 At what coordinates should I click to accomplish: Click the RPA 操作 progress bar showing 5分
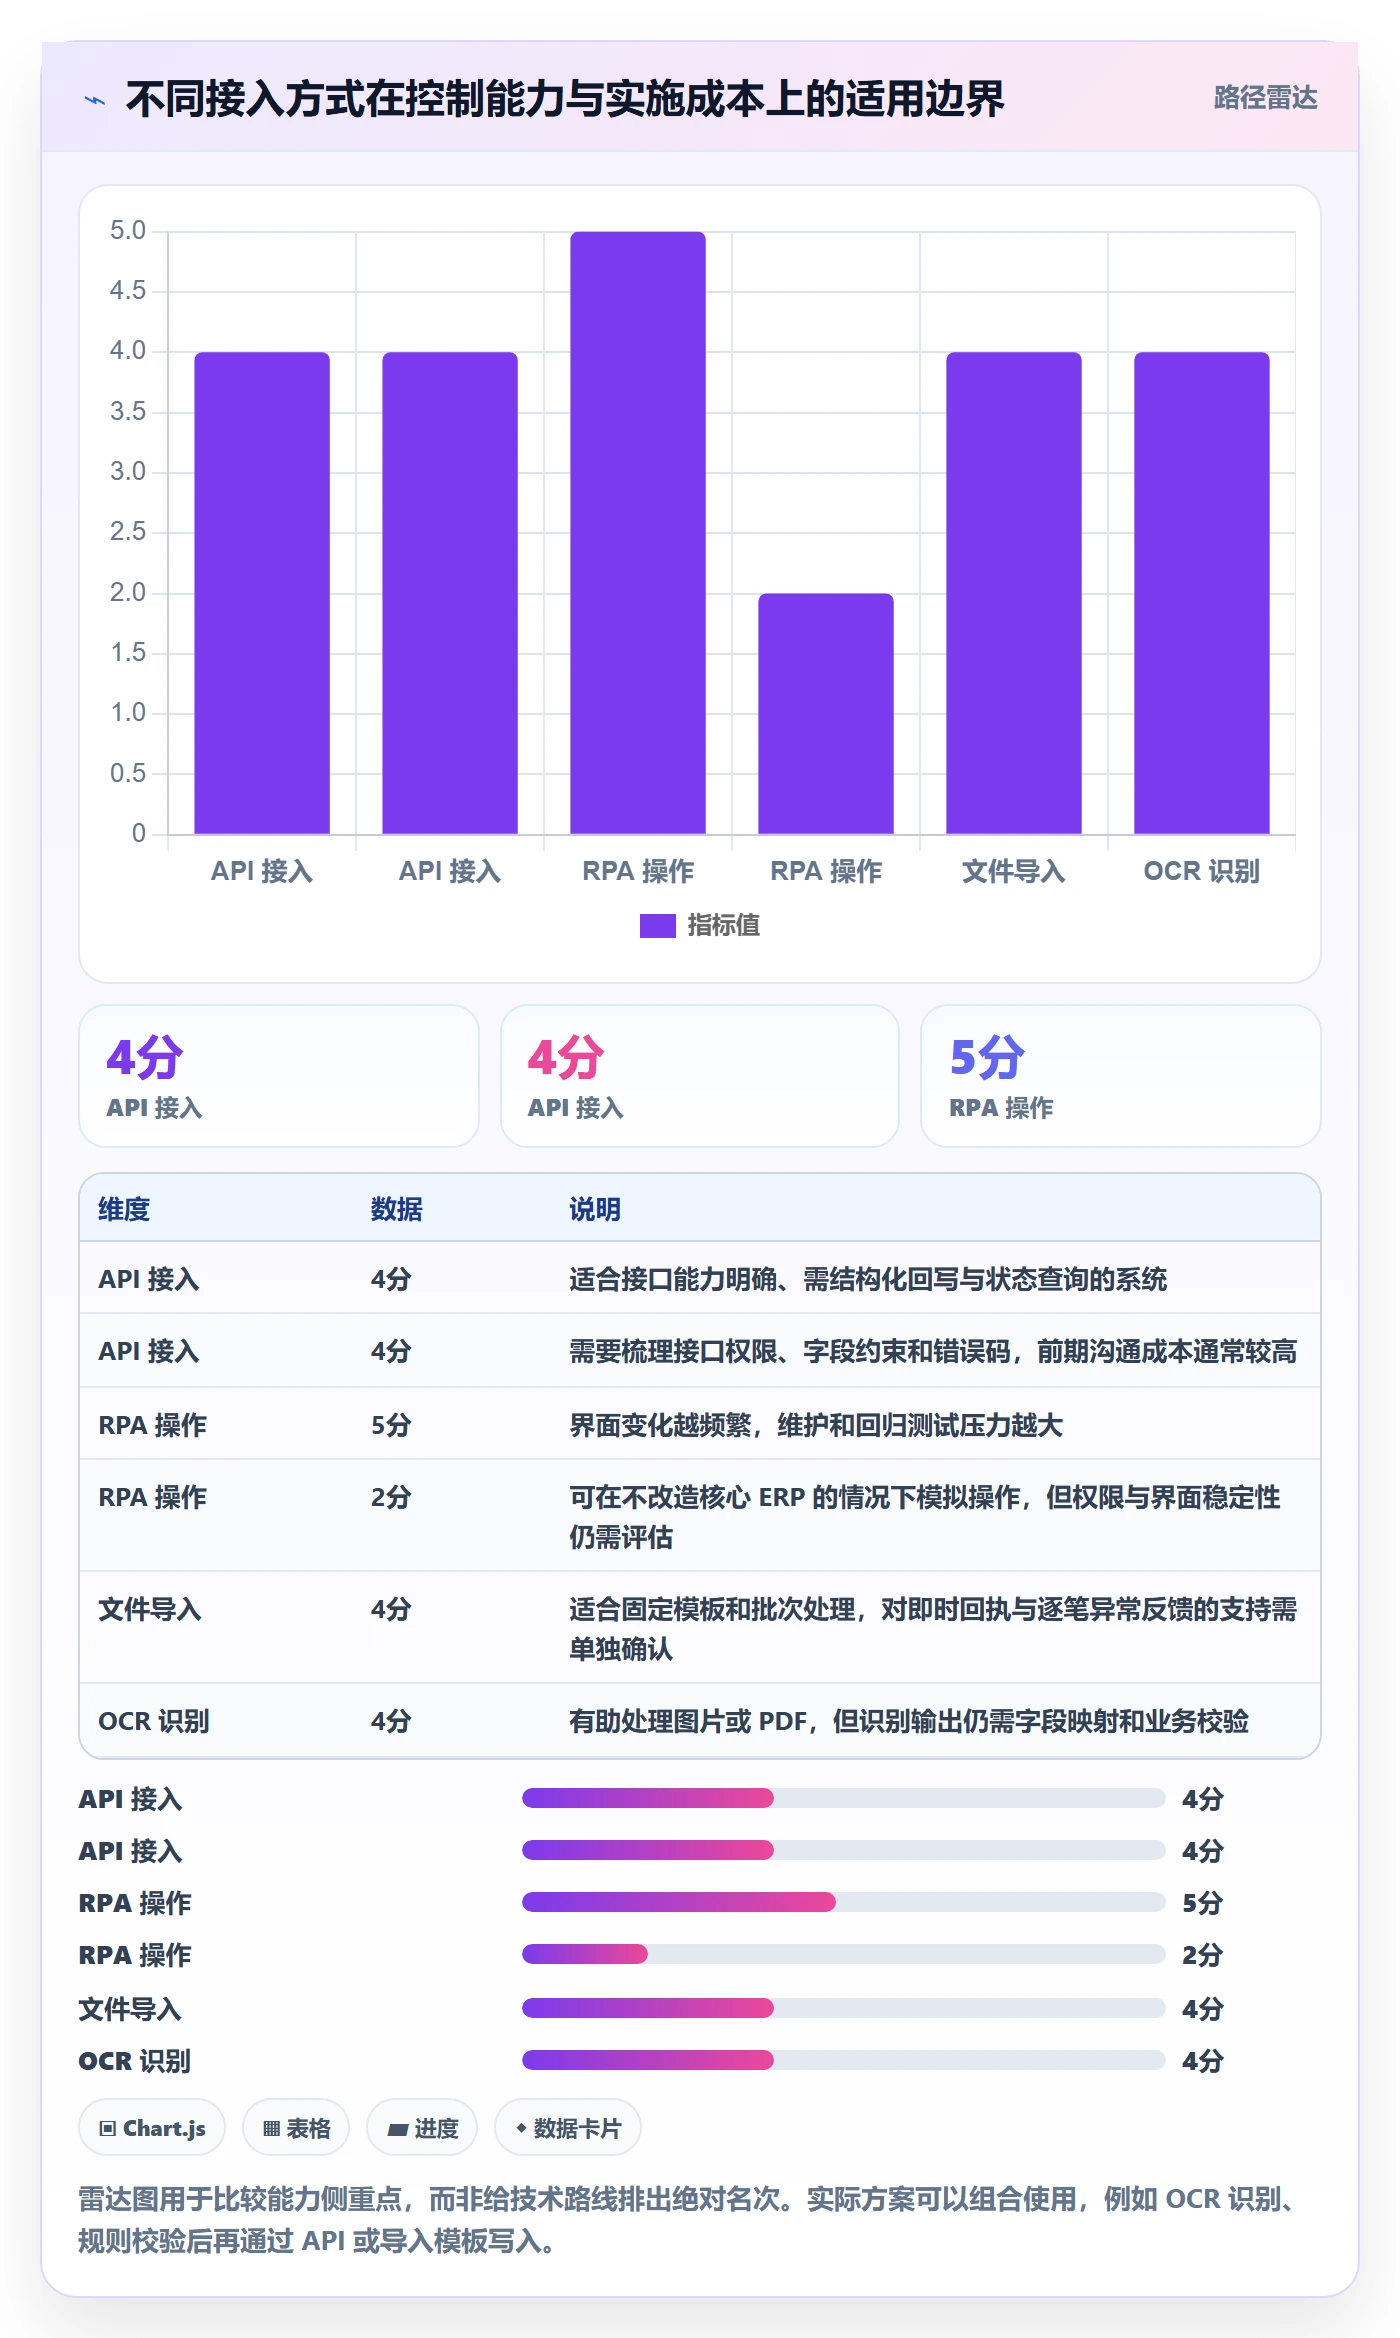click(x=844, y=1902)
